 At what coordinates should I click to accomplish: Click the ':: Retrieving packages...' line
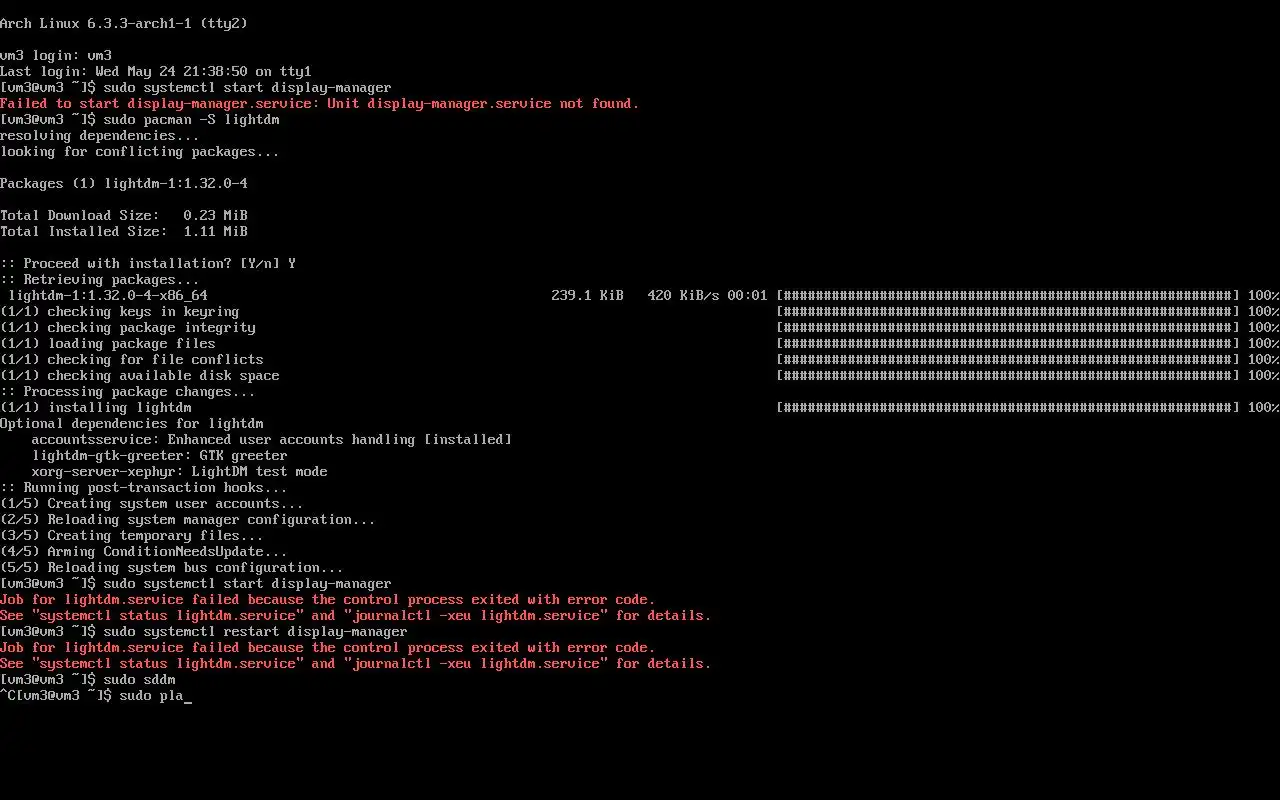[100, 279]
